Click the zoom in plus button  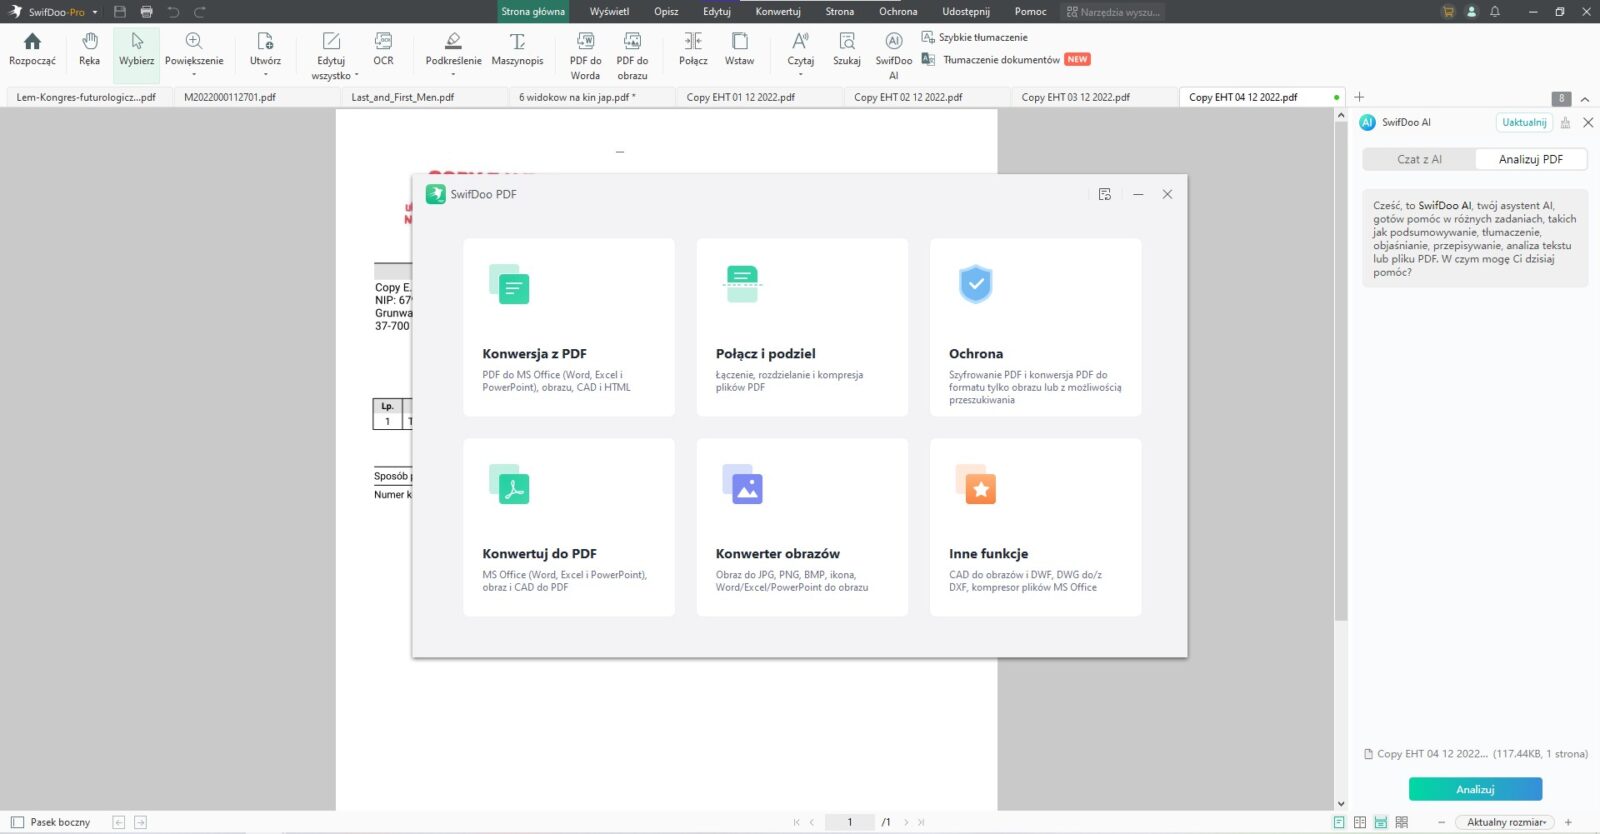point(1568,822)
